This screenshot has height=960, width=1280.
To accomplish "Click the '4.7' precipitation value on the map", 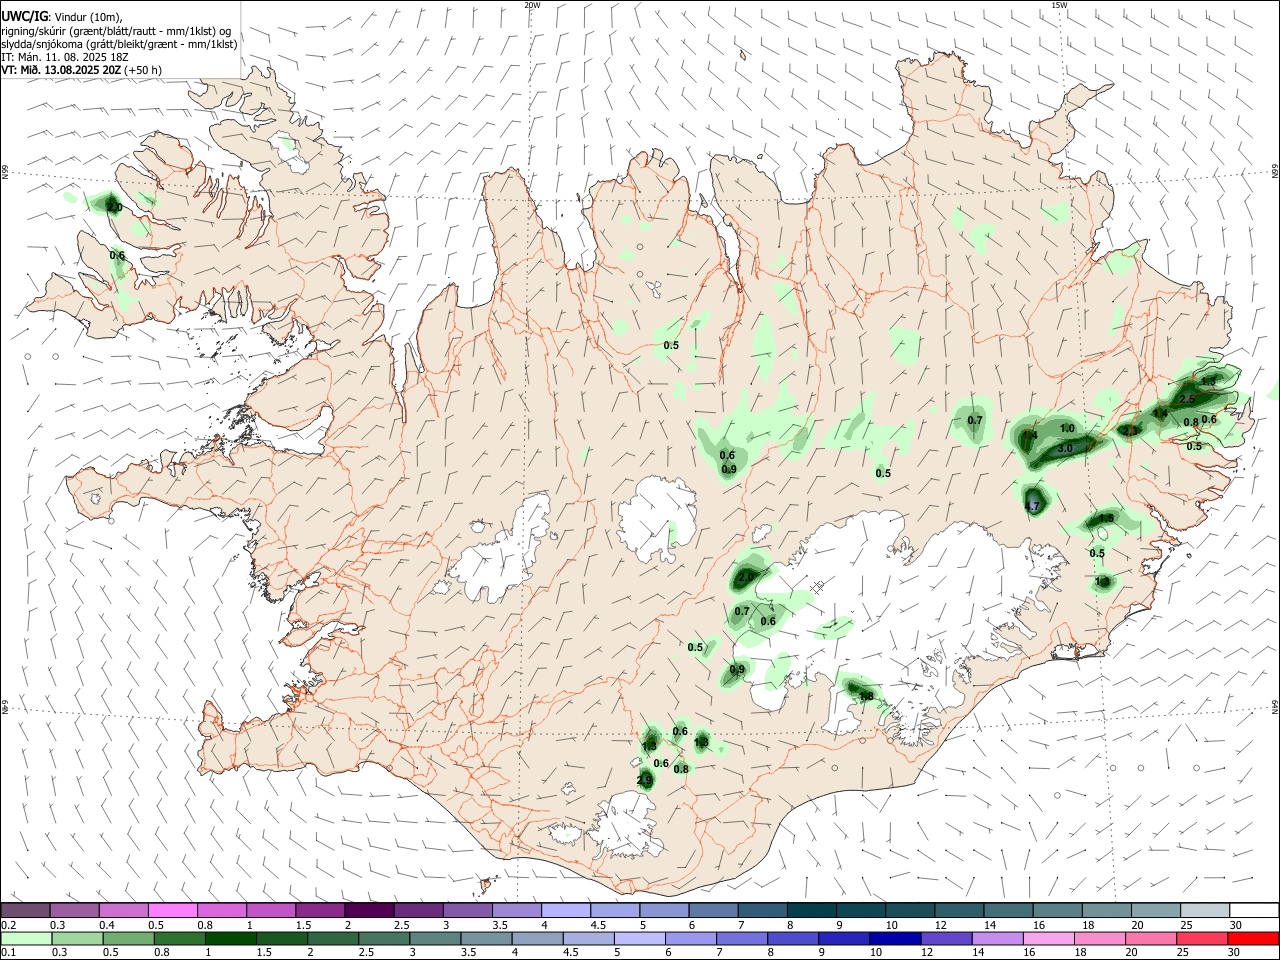I will click(1034, 507).
